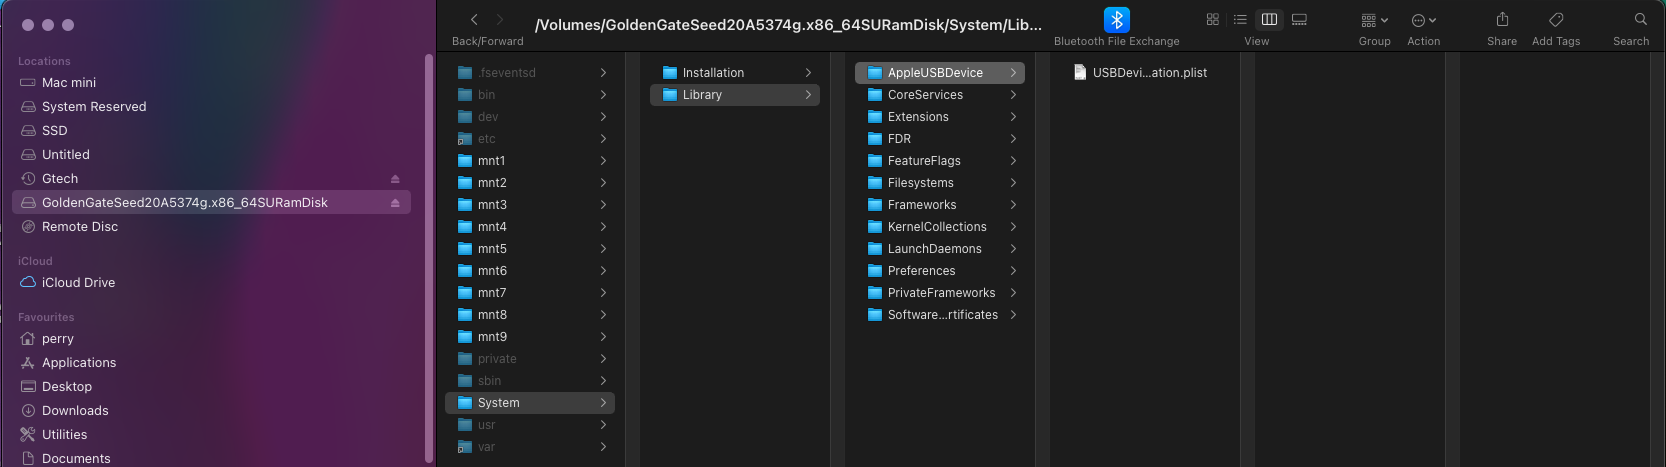The image size is (1666, 467).
Task: Switch to icon view
Action: tap(1213, 20)
